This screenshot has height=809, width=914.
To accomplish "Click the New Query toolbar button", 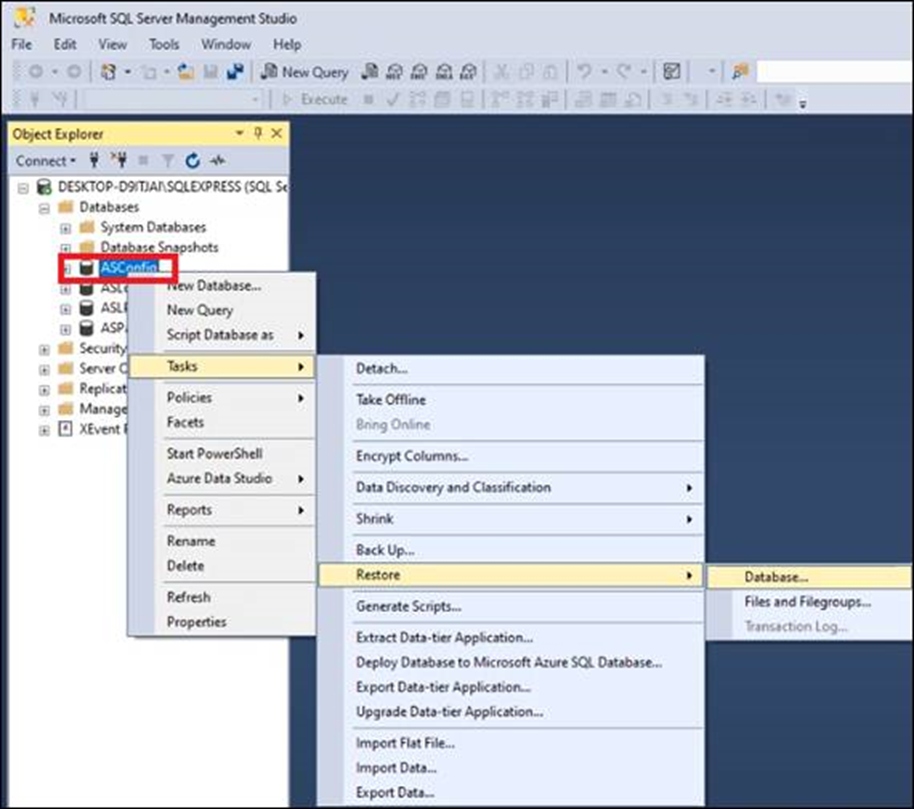I will pyautogui.click(x=304, y=72).
